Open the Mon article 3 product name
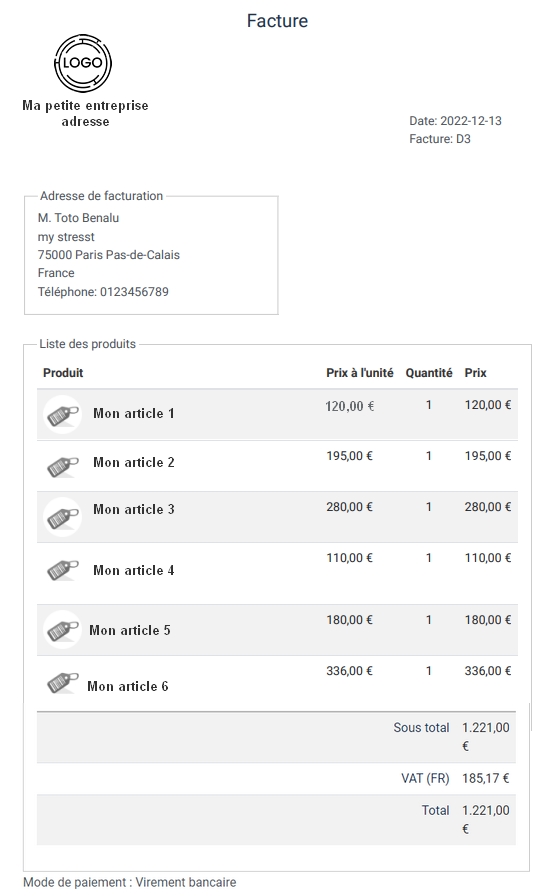Image resolution: width=546 pixels, height=896 pixels. [134, 509]
